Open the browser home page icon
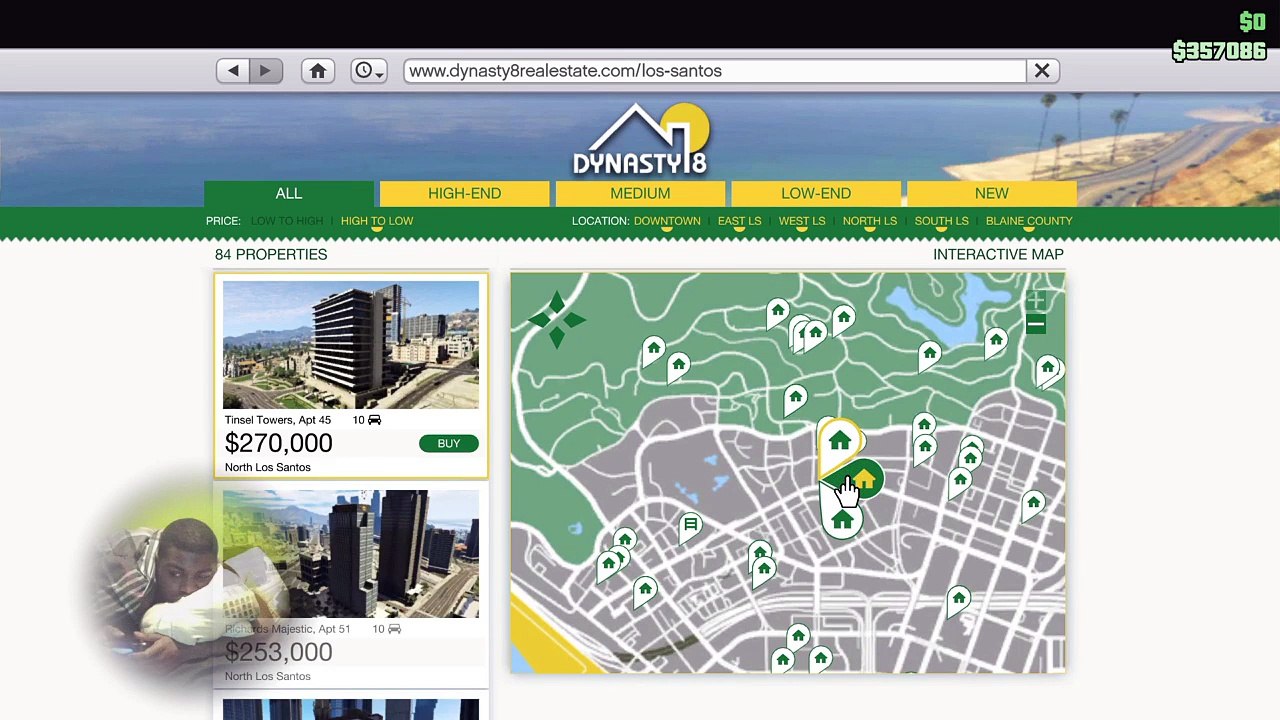The image size is (1280, 720). pos(318,71)
